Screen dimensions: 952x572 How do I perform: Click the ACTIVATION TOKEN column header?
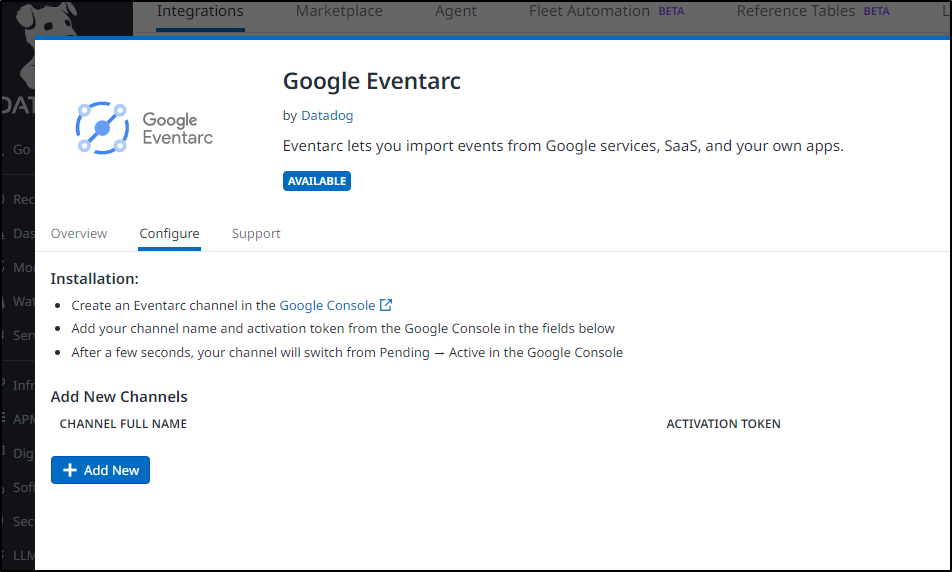723,424
